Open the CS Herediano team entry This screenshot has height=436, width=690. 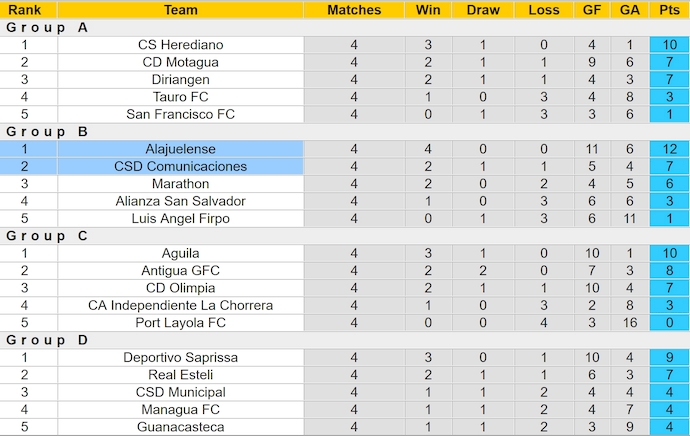pyautogui.click(x=180, y=45)
